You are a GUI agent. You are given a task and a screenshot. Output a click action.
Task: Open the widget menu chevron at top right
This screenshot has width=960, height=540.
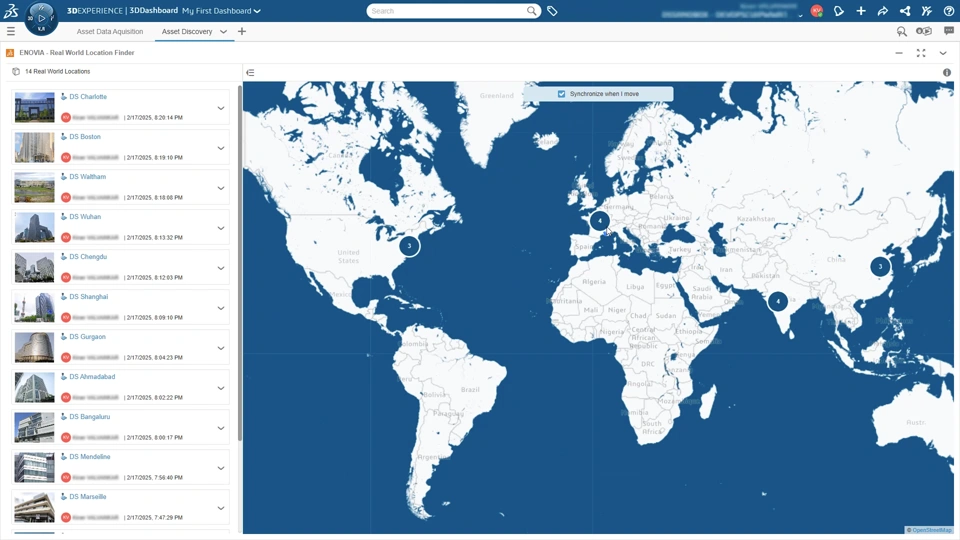[943, 53]
